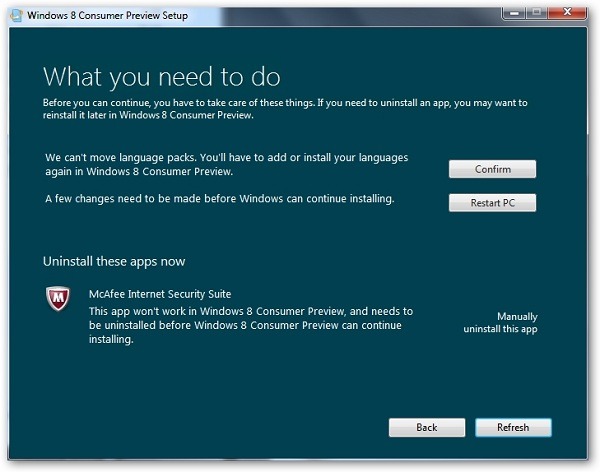Click the Restart PC button
This screenshot has height=472, width=600.
point(492,203)
